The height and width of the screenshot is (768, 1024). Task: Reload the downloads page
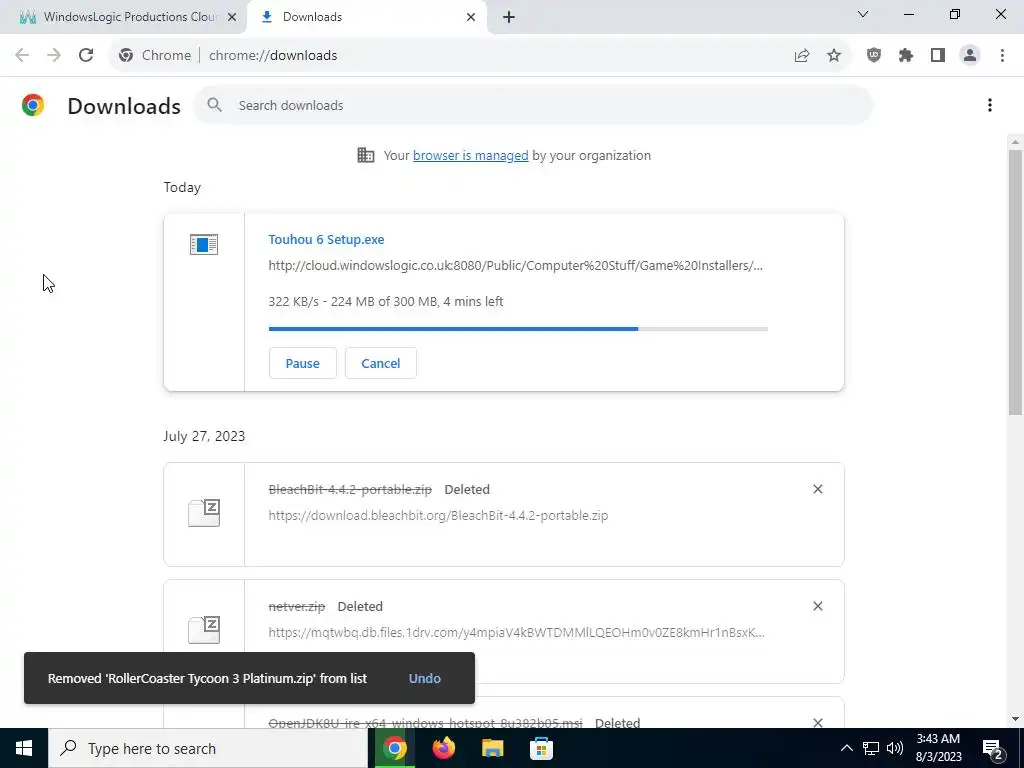click(x=86, y=56)
